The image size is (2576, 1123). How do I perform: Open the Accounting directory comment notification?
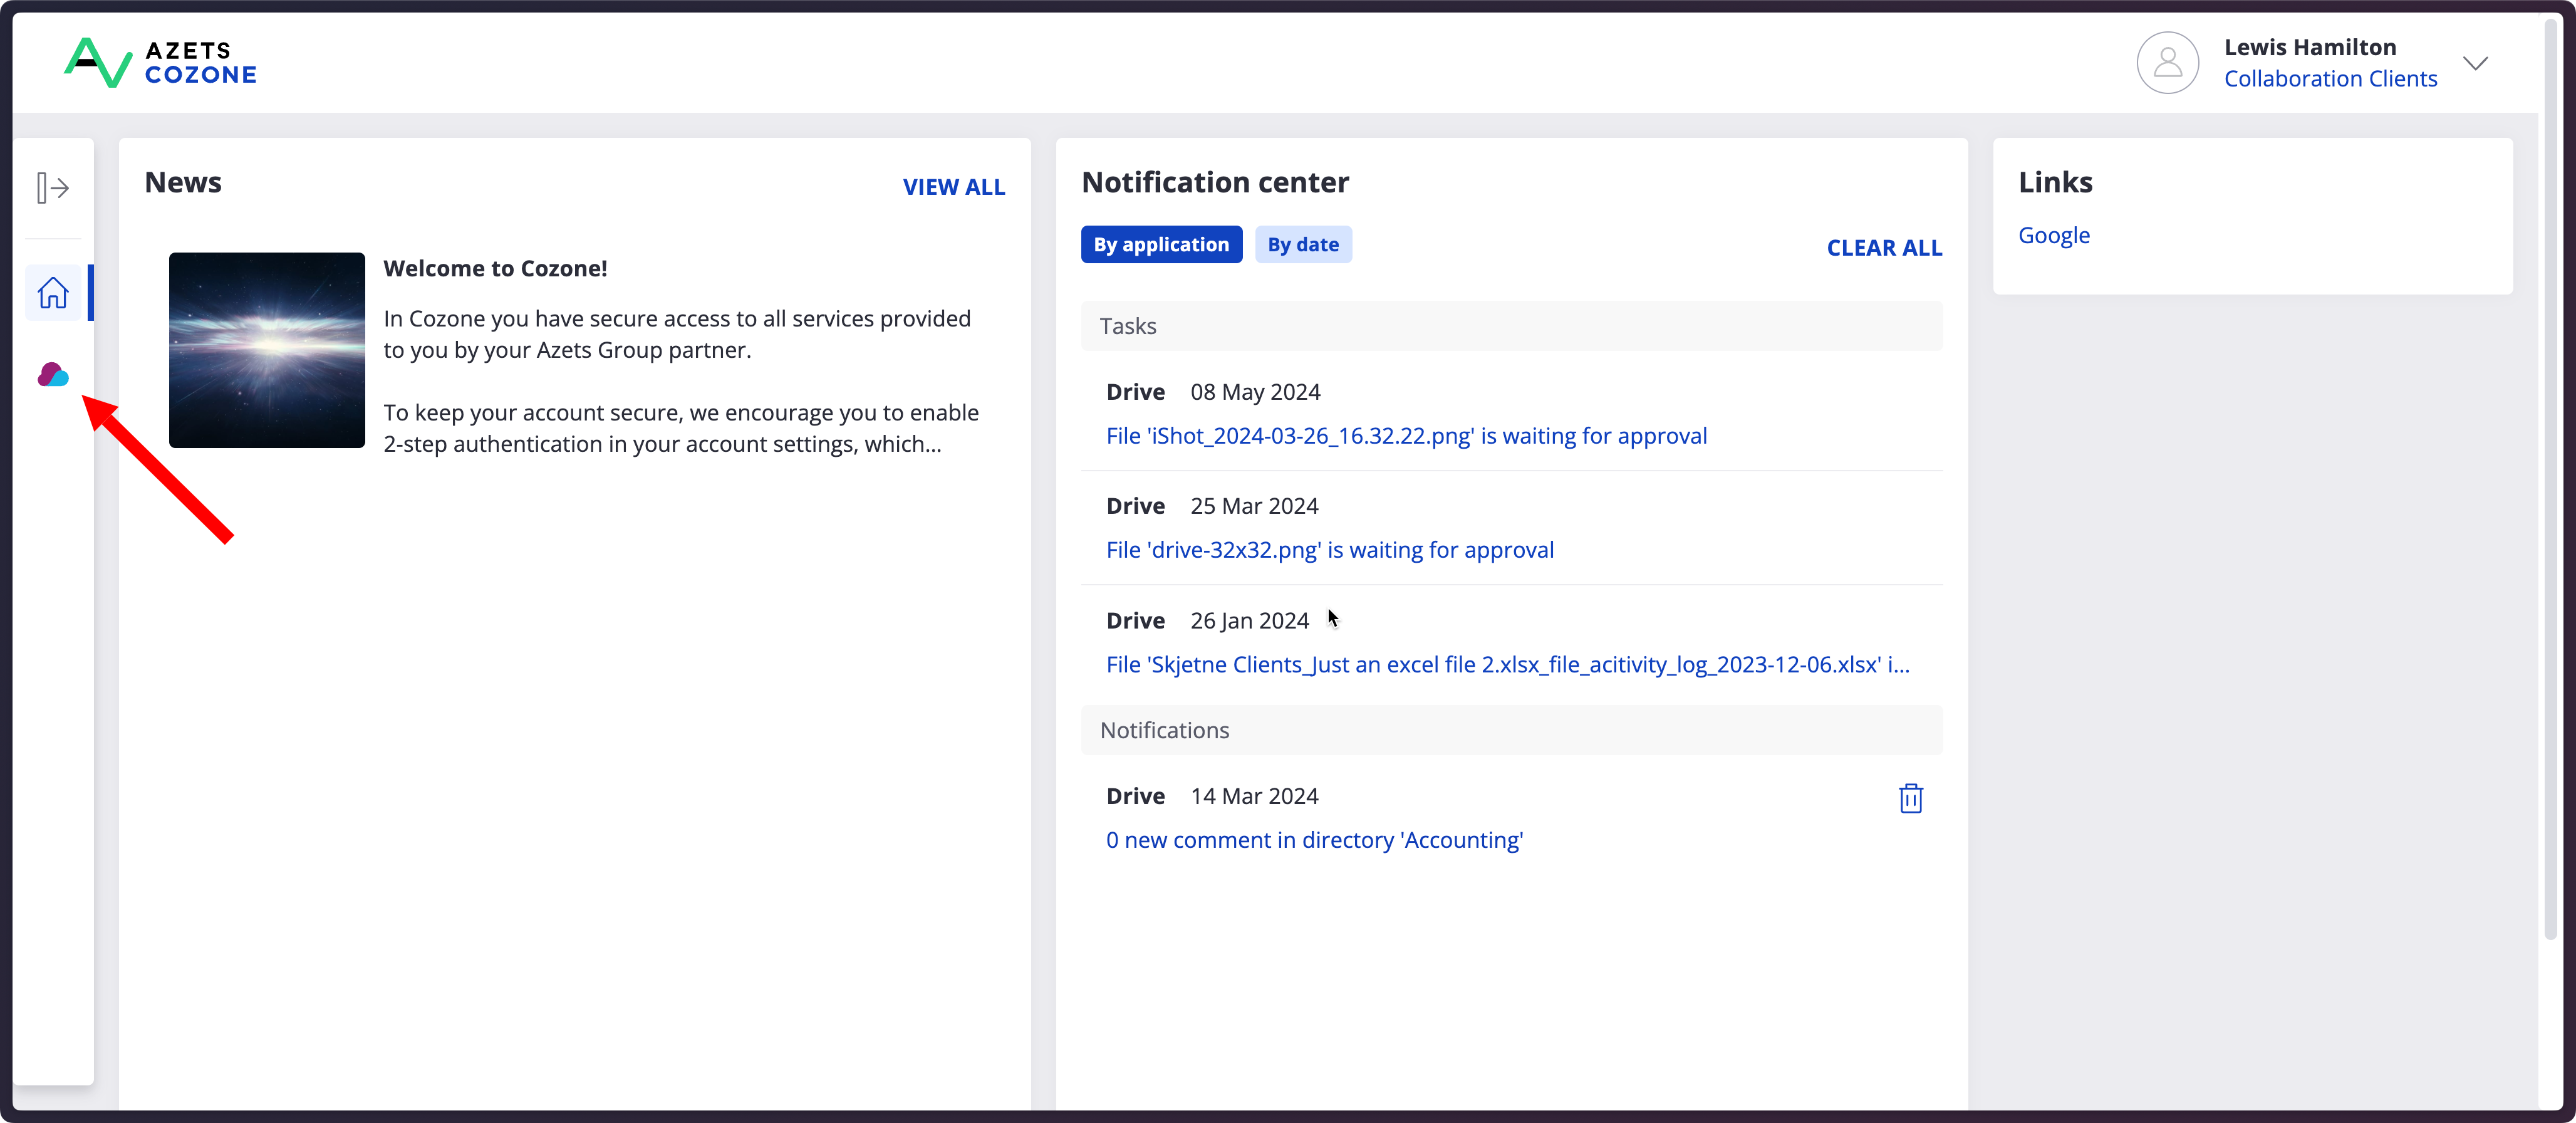pos(1314,840)
